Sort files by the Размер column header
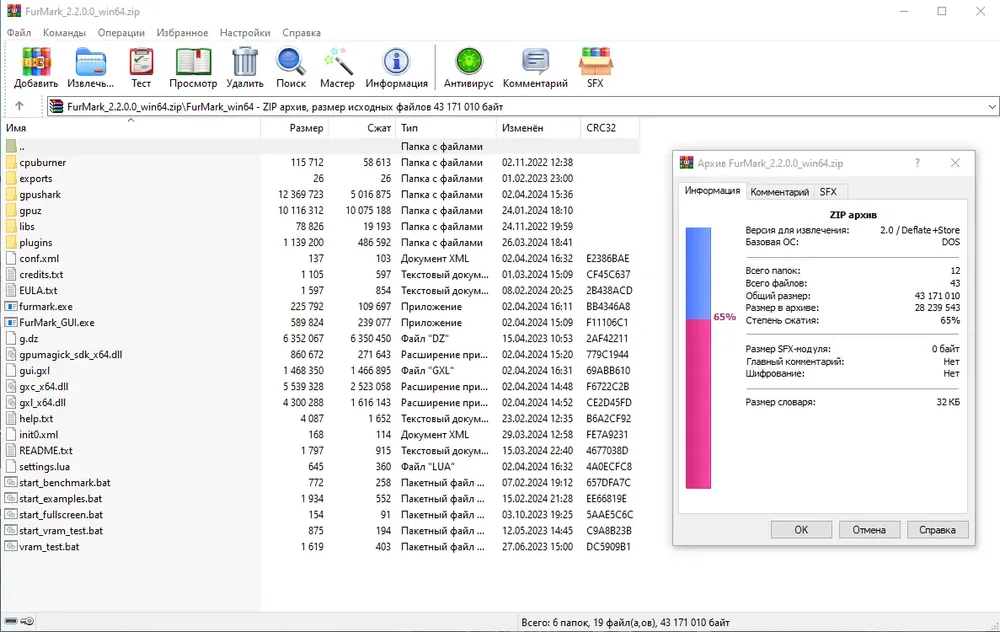Viewport: 1000px width, 632px height. pyautogui.click(x=306, y=128)
